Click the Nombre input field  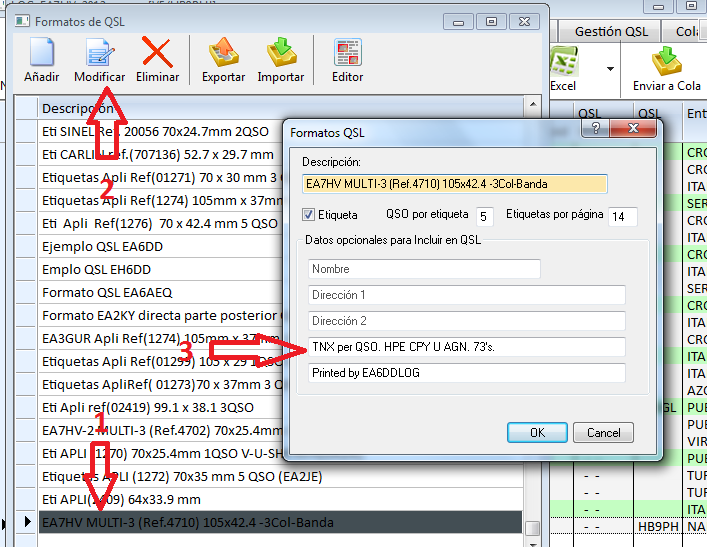click(x=424, y=269)
